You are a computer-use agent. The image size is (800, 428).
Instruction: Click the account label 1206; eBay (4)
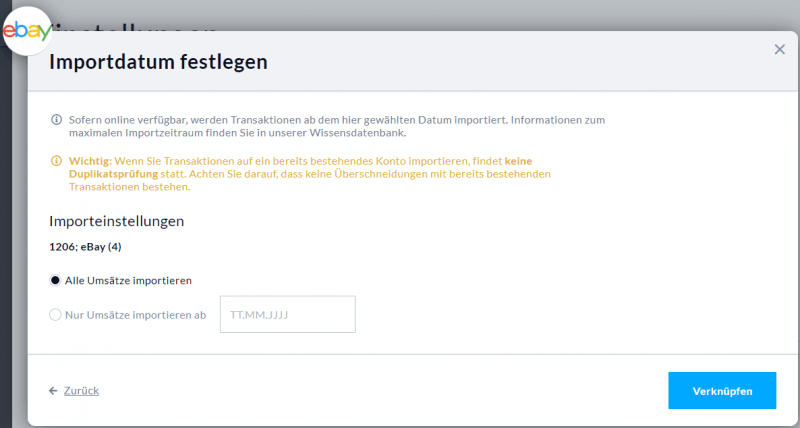point(85,246)
